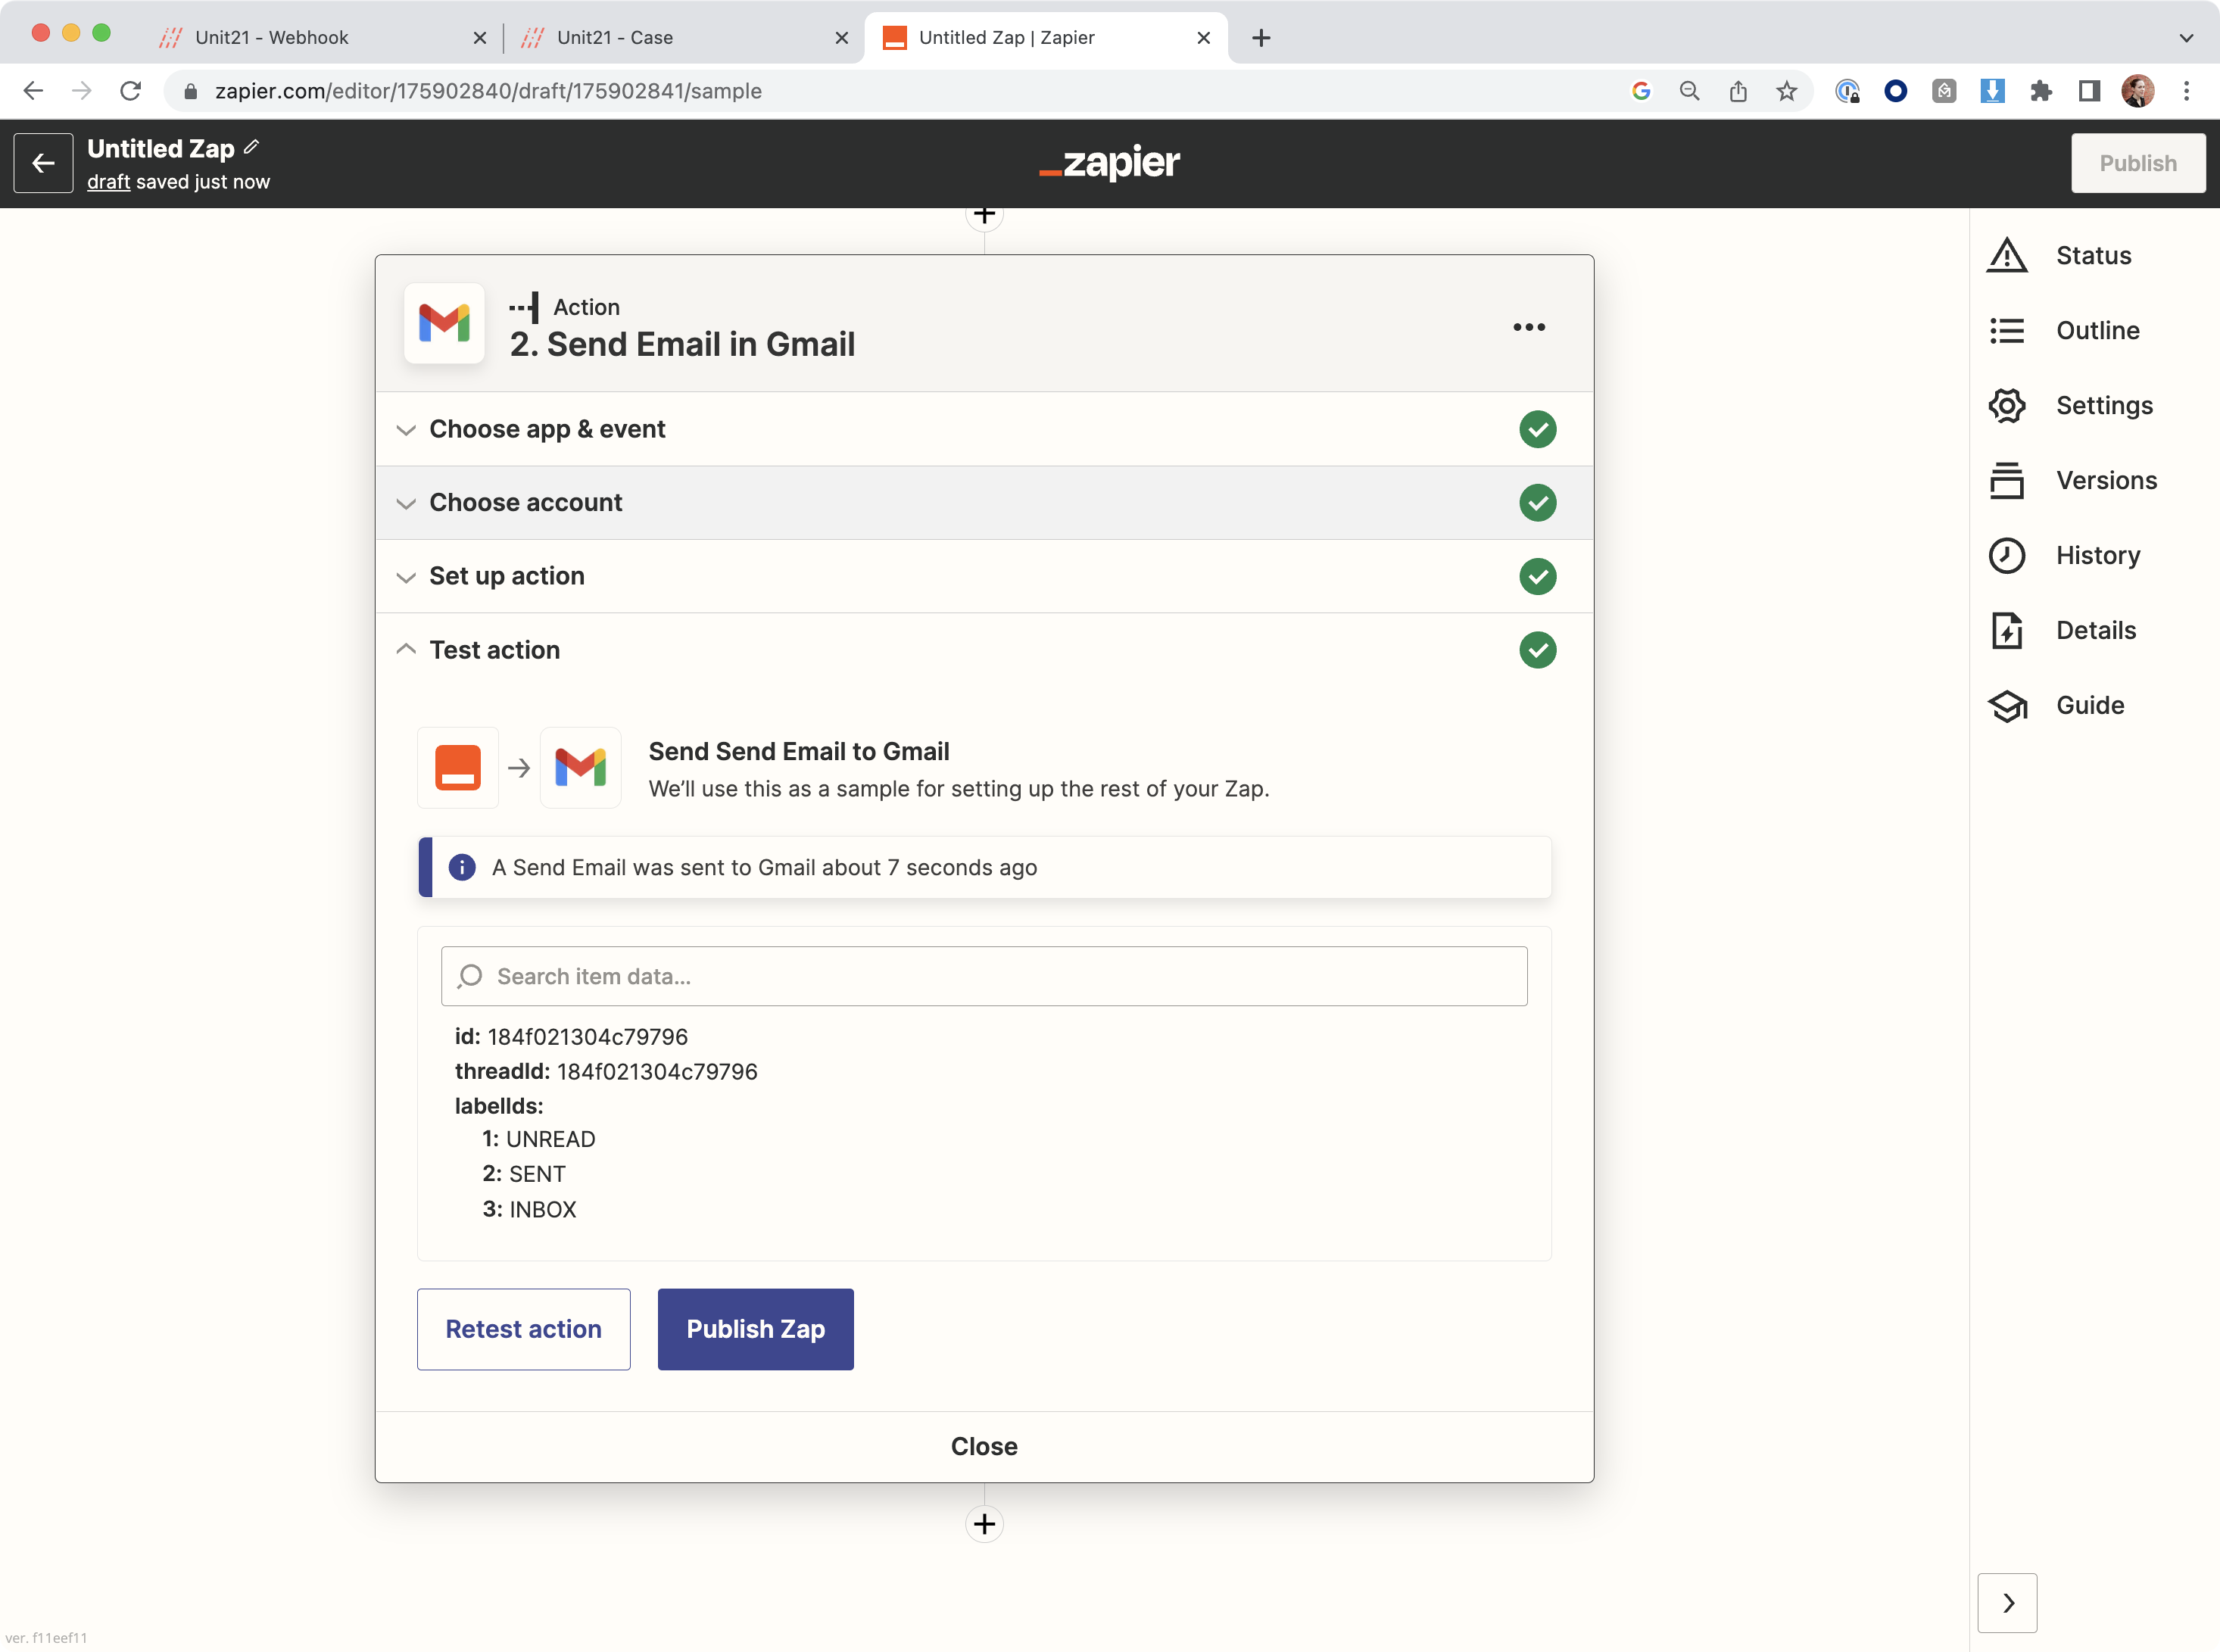Open the Outline list icon

[2006, 331]
